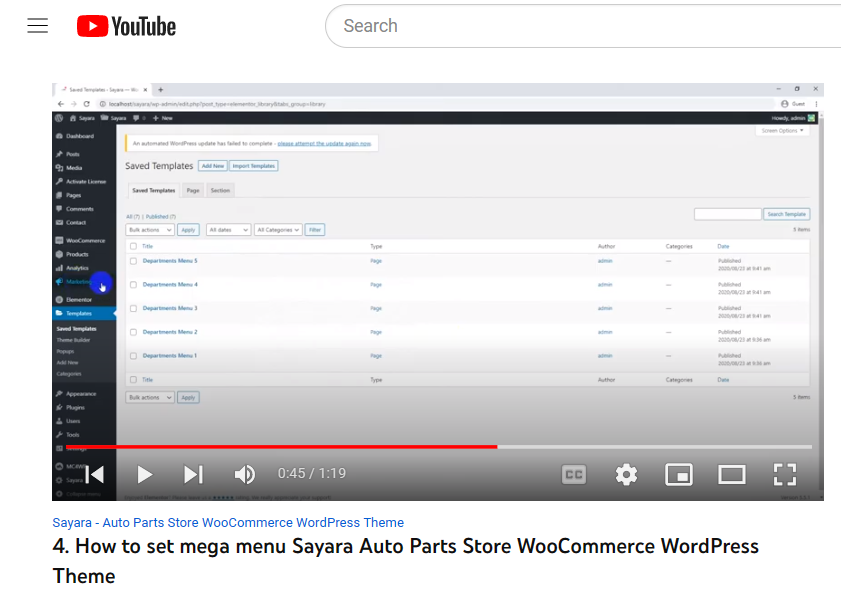Switch the player to miniplayer

(678, 474)
